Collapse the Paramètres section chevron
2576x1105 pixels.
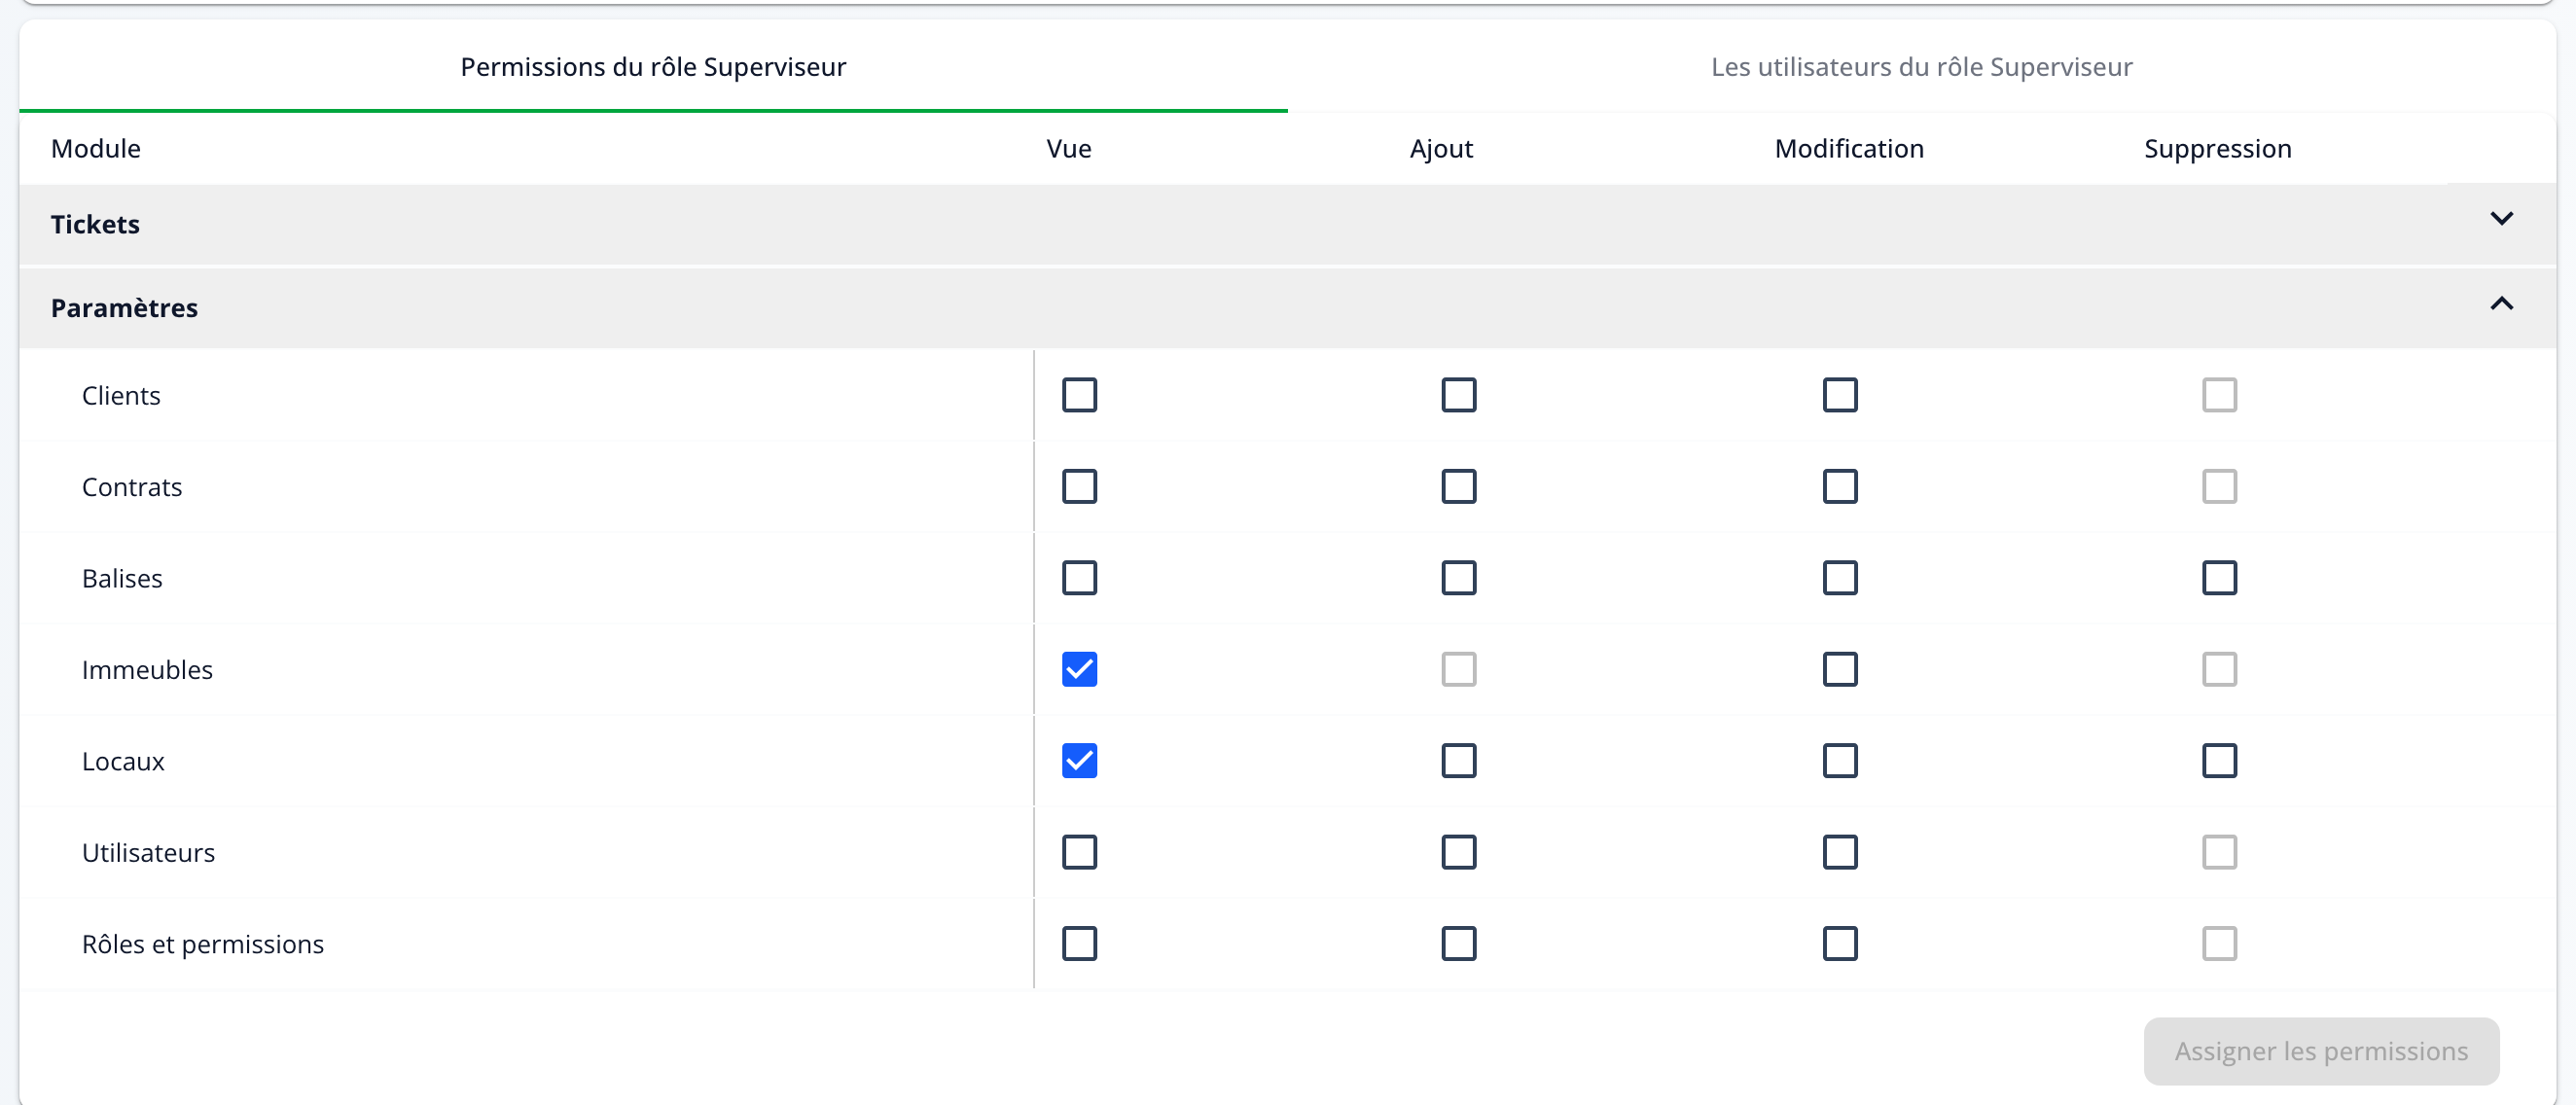(x=2501, y=303)
